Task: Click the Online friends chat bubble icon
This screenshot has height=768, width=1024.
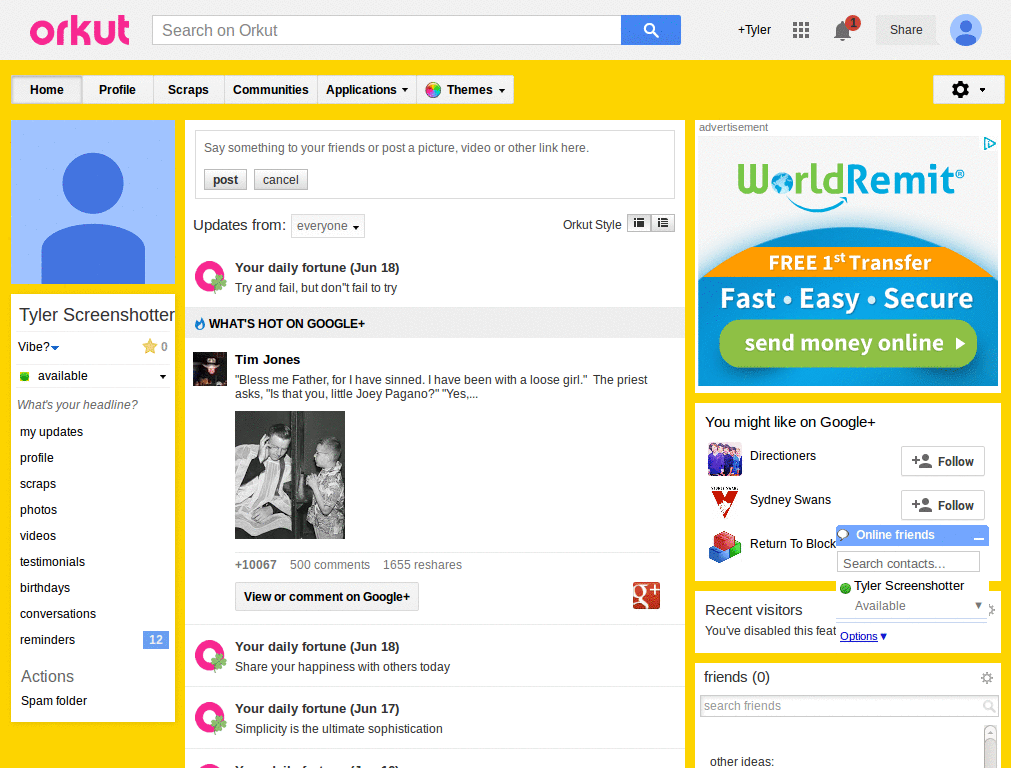Action: (844, 535)
